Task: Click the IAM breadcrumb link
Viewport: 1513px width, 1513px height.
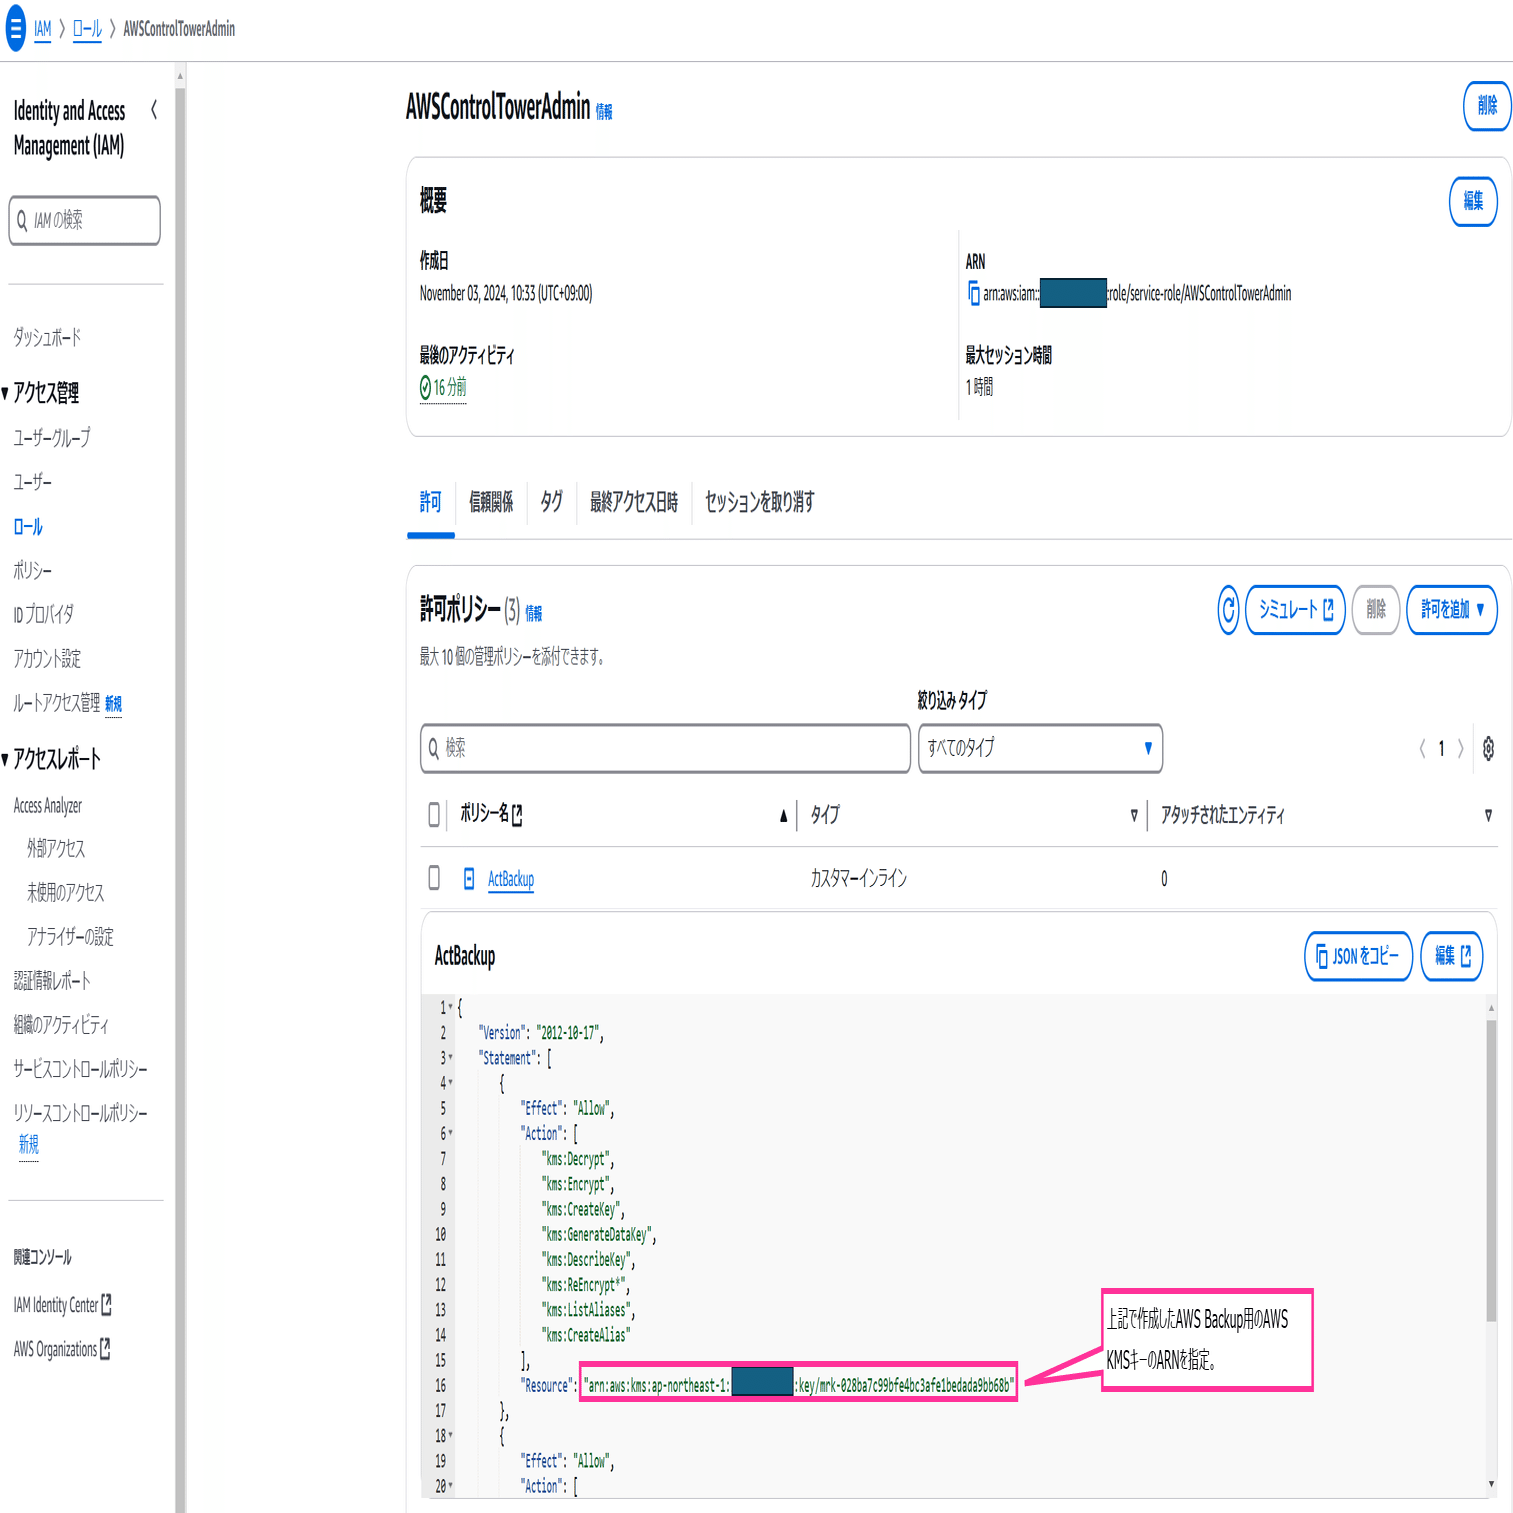Action: [x=42, y=29]
